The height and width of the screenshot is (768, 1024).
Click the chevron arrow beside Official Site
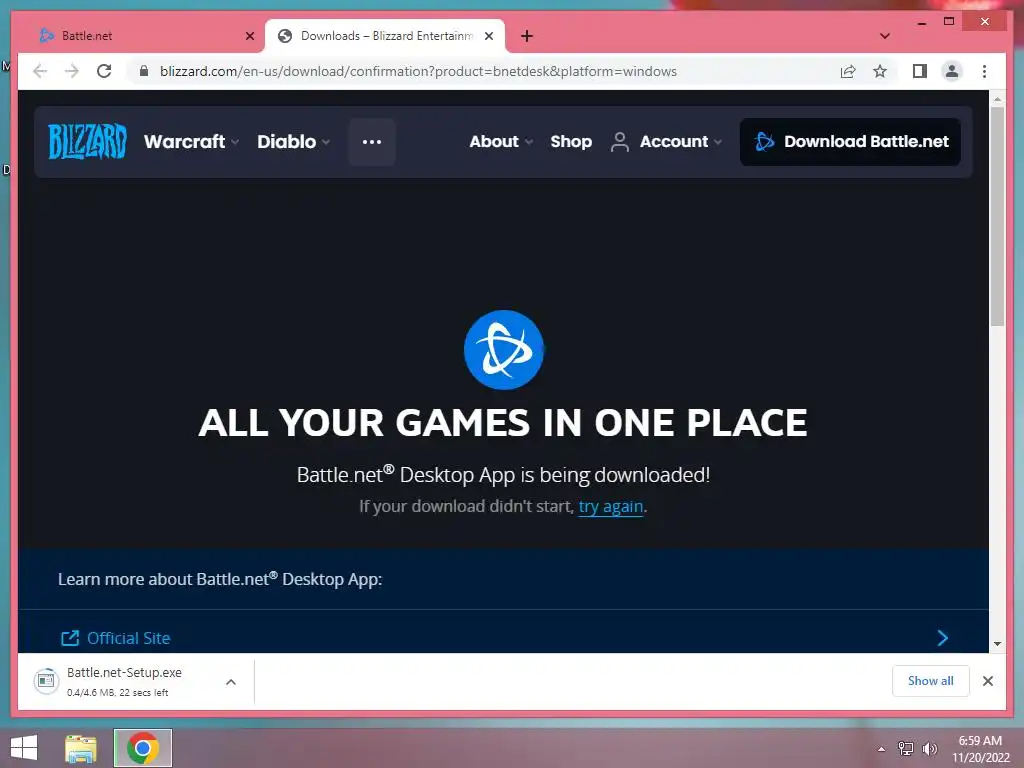(x=942, y=638)
